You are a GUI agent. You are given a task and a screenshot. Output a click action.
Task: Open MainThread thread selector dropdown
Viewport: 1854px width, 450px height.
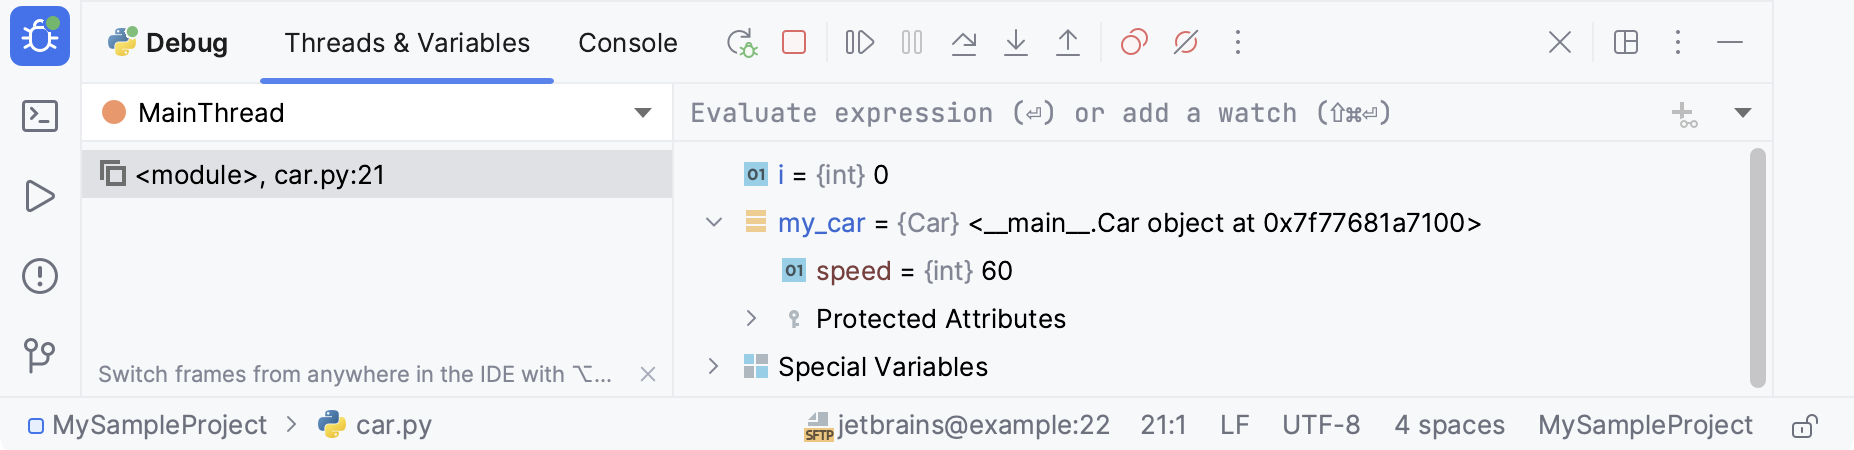pyautogui.click(x=642, y=113)
